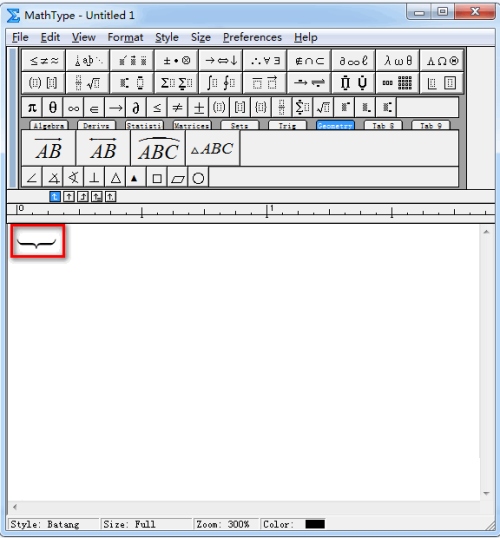Insert the circle symbol
The height and width of the screenshot is (538, 500).
click(x=198, y=177)
